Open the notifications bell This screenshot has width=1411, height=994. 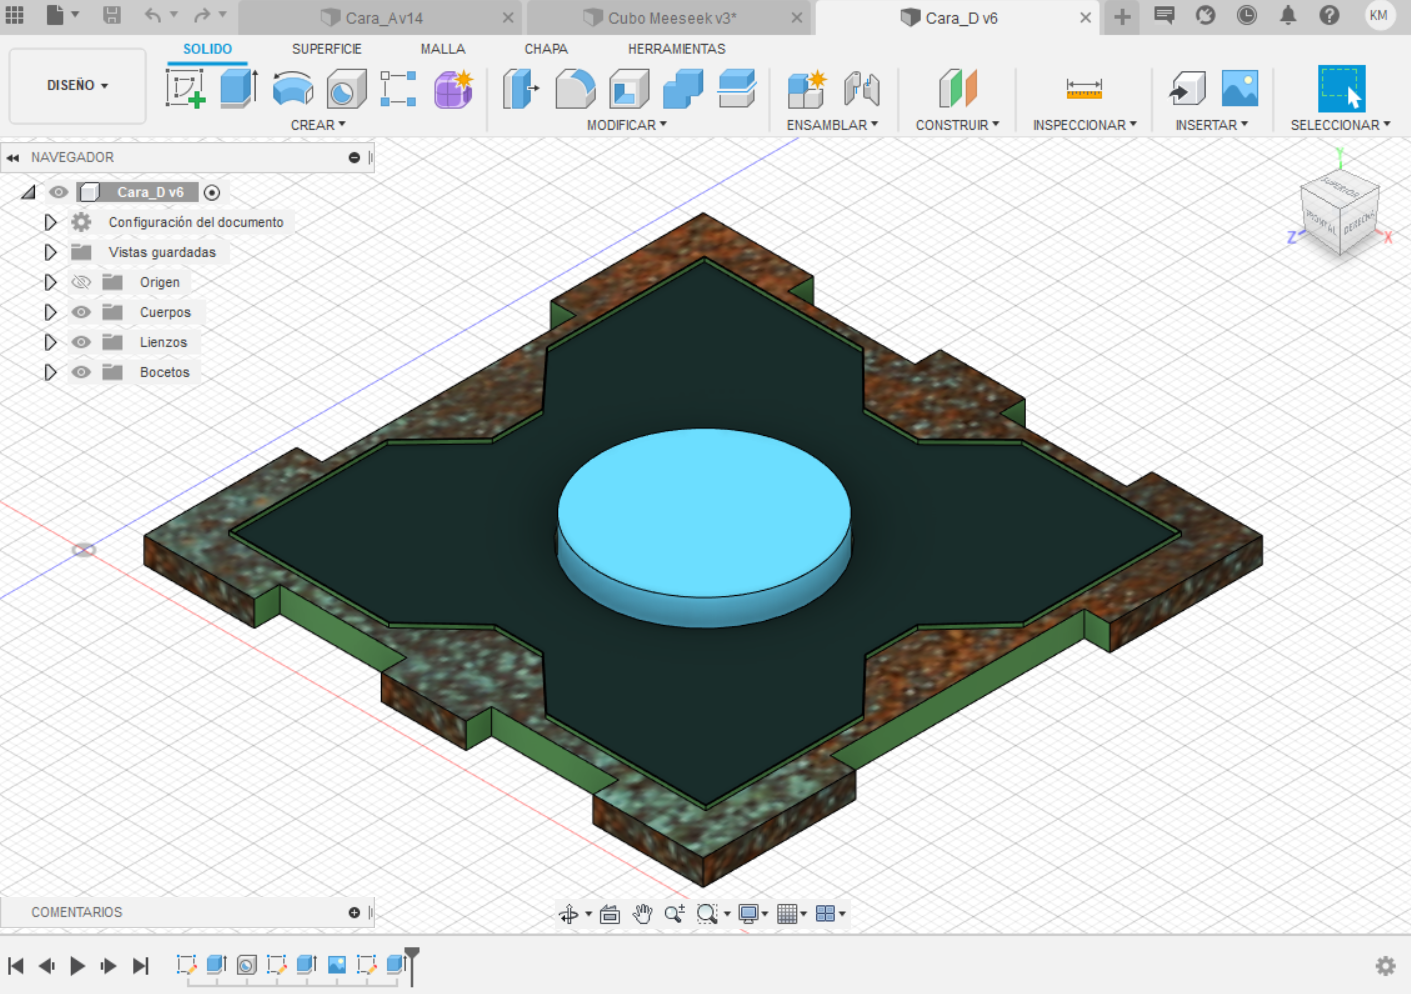[x=1288, y=15]
